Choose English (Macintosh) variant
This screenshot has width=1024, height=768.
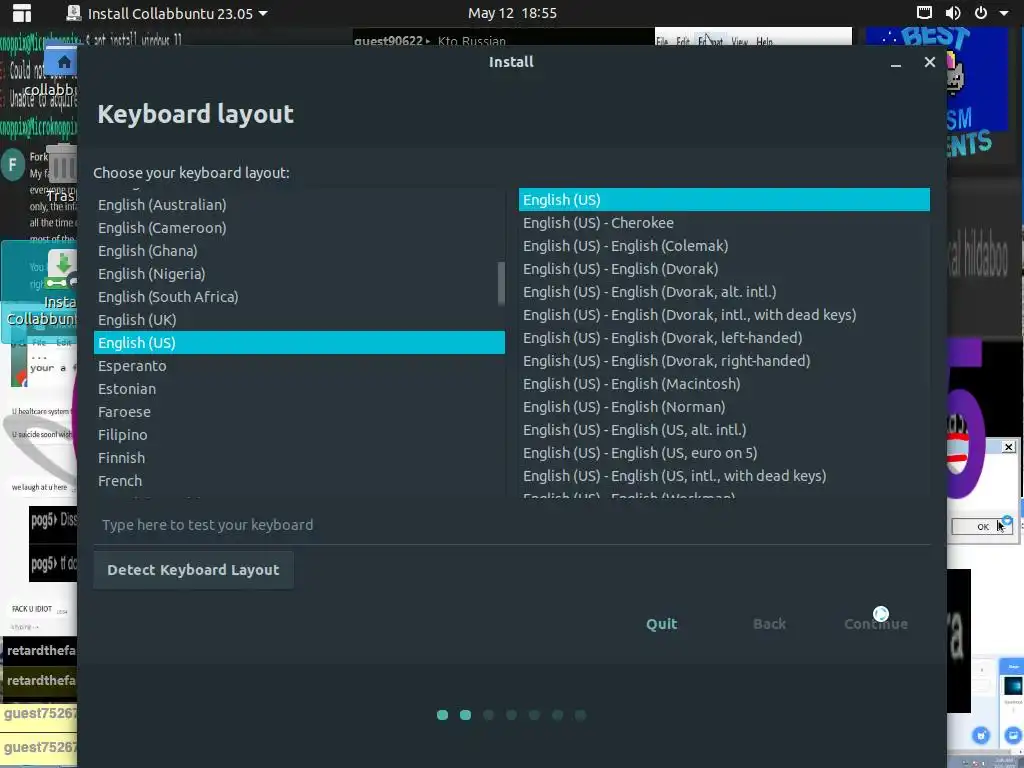(724, 383)
